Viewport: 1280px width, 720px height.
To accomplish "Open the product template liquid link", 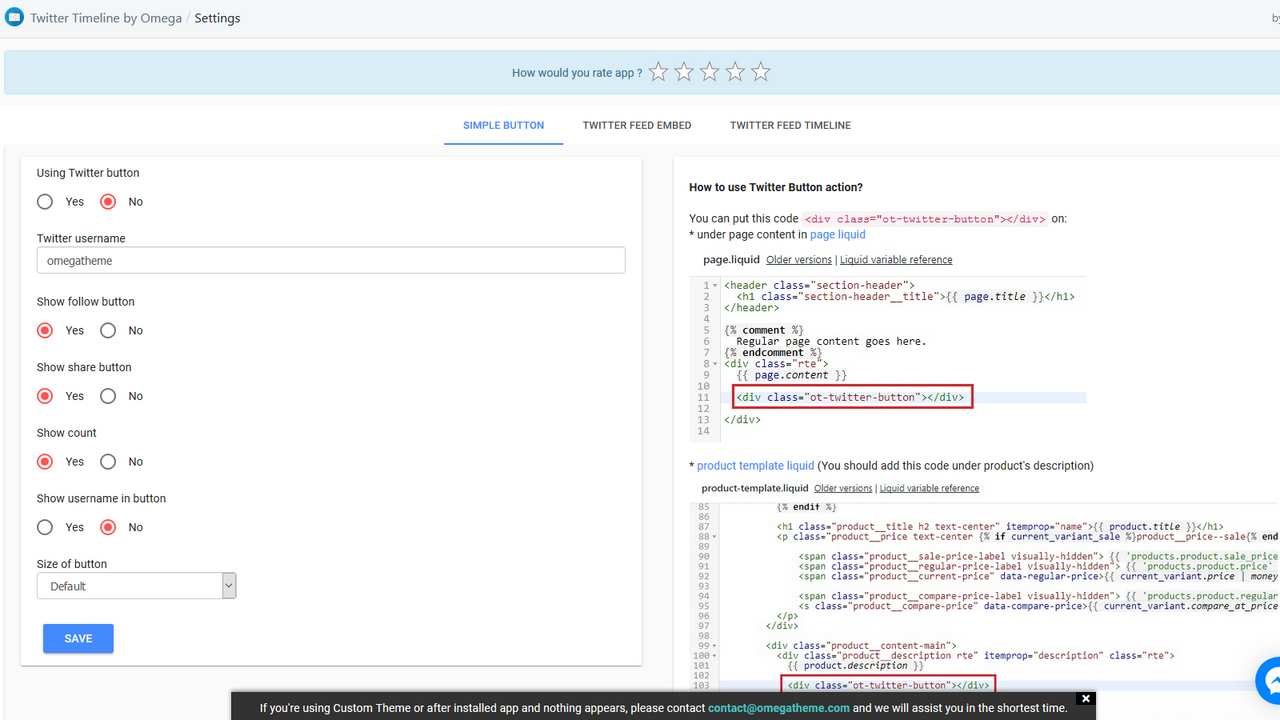I will 755,466.
